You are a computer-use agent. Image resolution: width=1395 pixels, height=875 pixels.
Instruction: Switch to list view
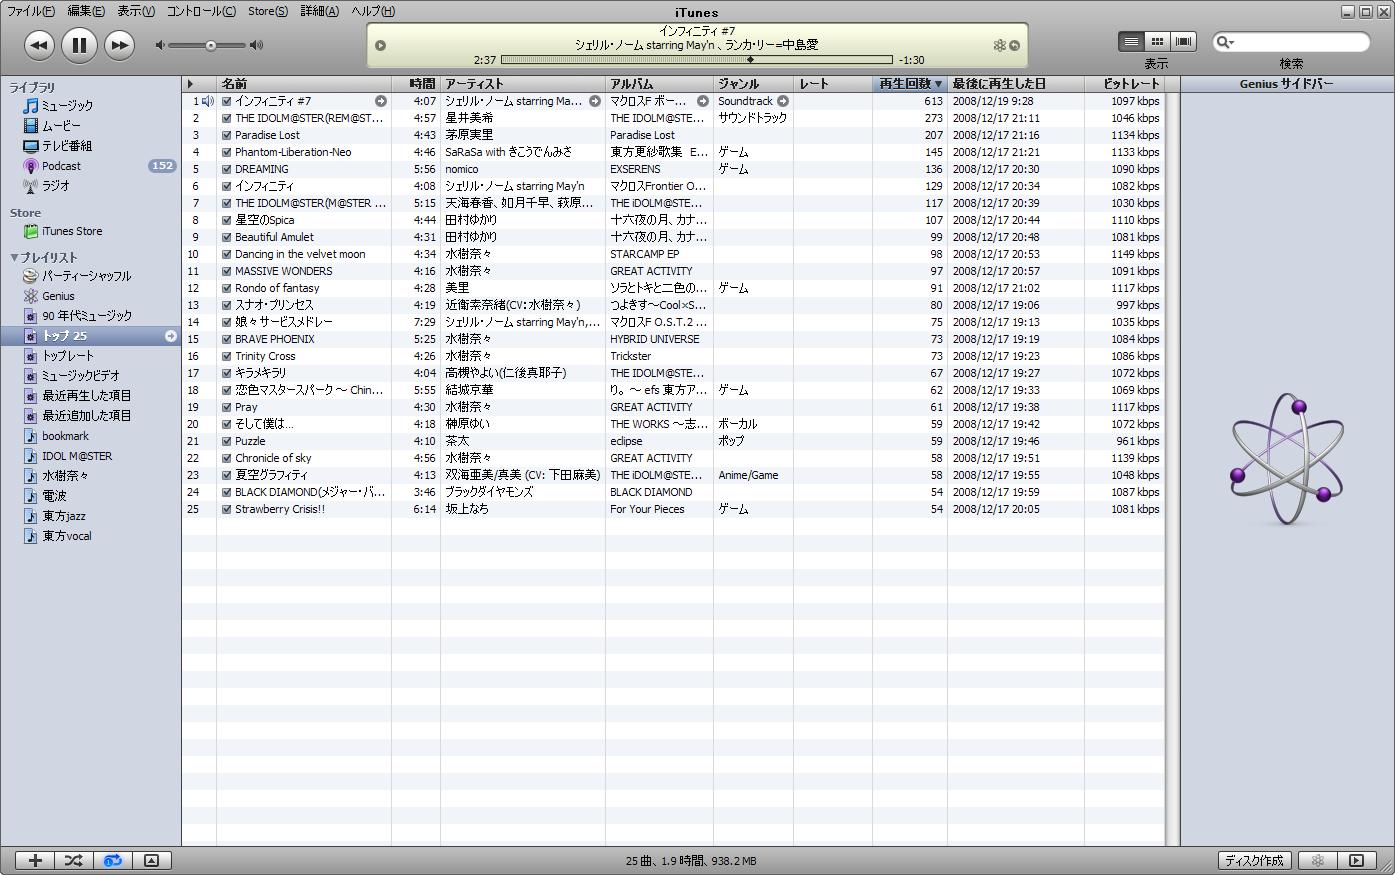pyautogui.click(x=1131, y=41)
